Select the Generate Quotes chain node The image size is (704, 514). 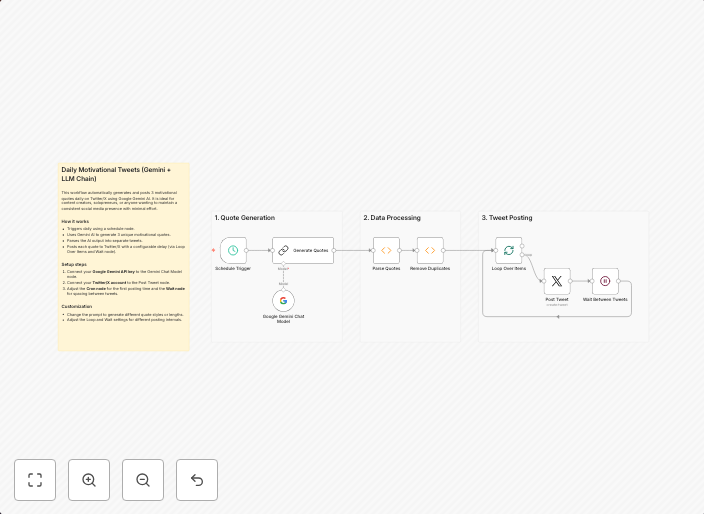(x=303, y=250)
